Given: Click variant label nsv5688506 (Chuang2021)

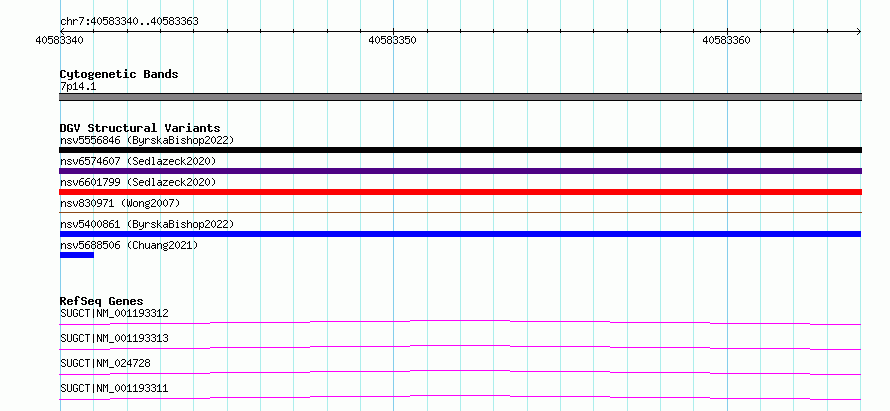Looking at the screenshot, I should (x=129, y=245).
